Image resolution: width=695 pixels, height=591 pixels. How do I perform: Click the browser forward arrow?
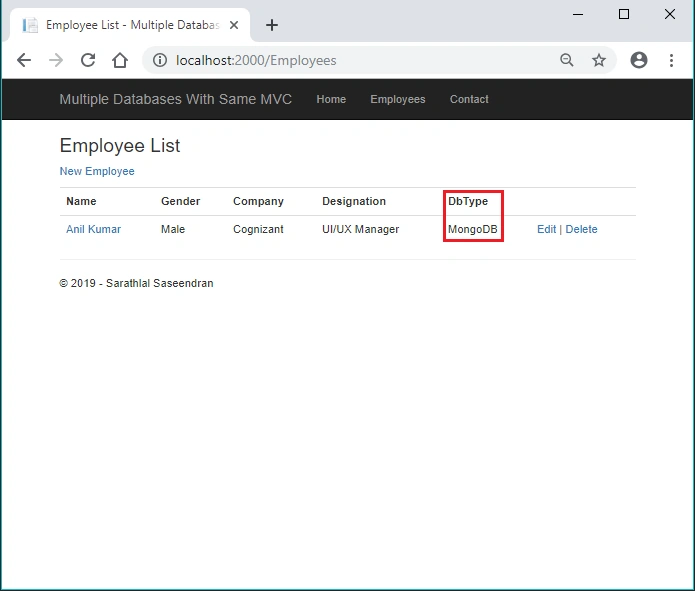point(56,60)
